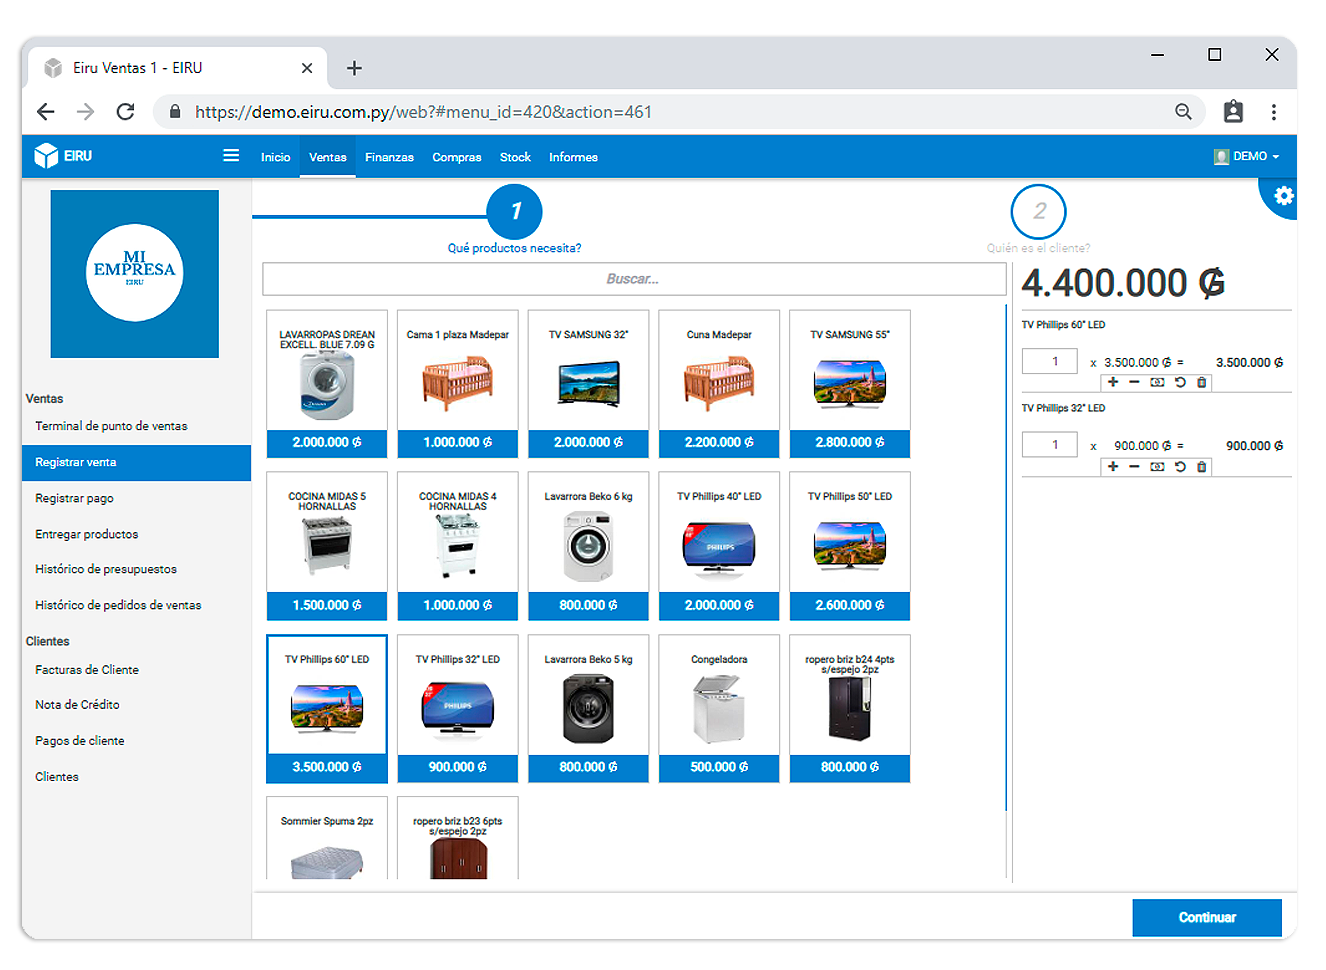Viewport: 1326px width, 970px height.
Task: Click quantity field for TV Phillips 32" LED
Action: pos(1050,444)
